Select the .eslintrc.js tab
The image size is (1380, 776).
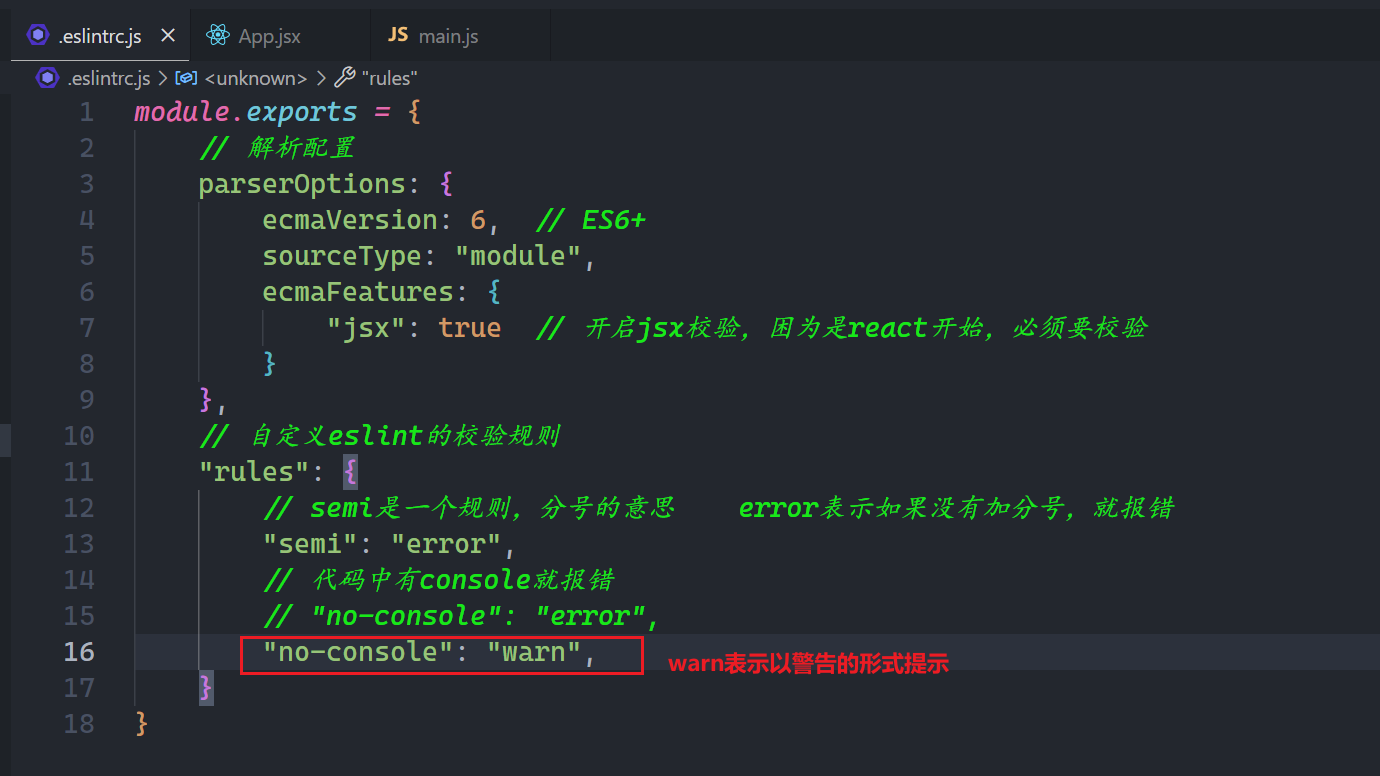point(98,36)
